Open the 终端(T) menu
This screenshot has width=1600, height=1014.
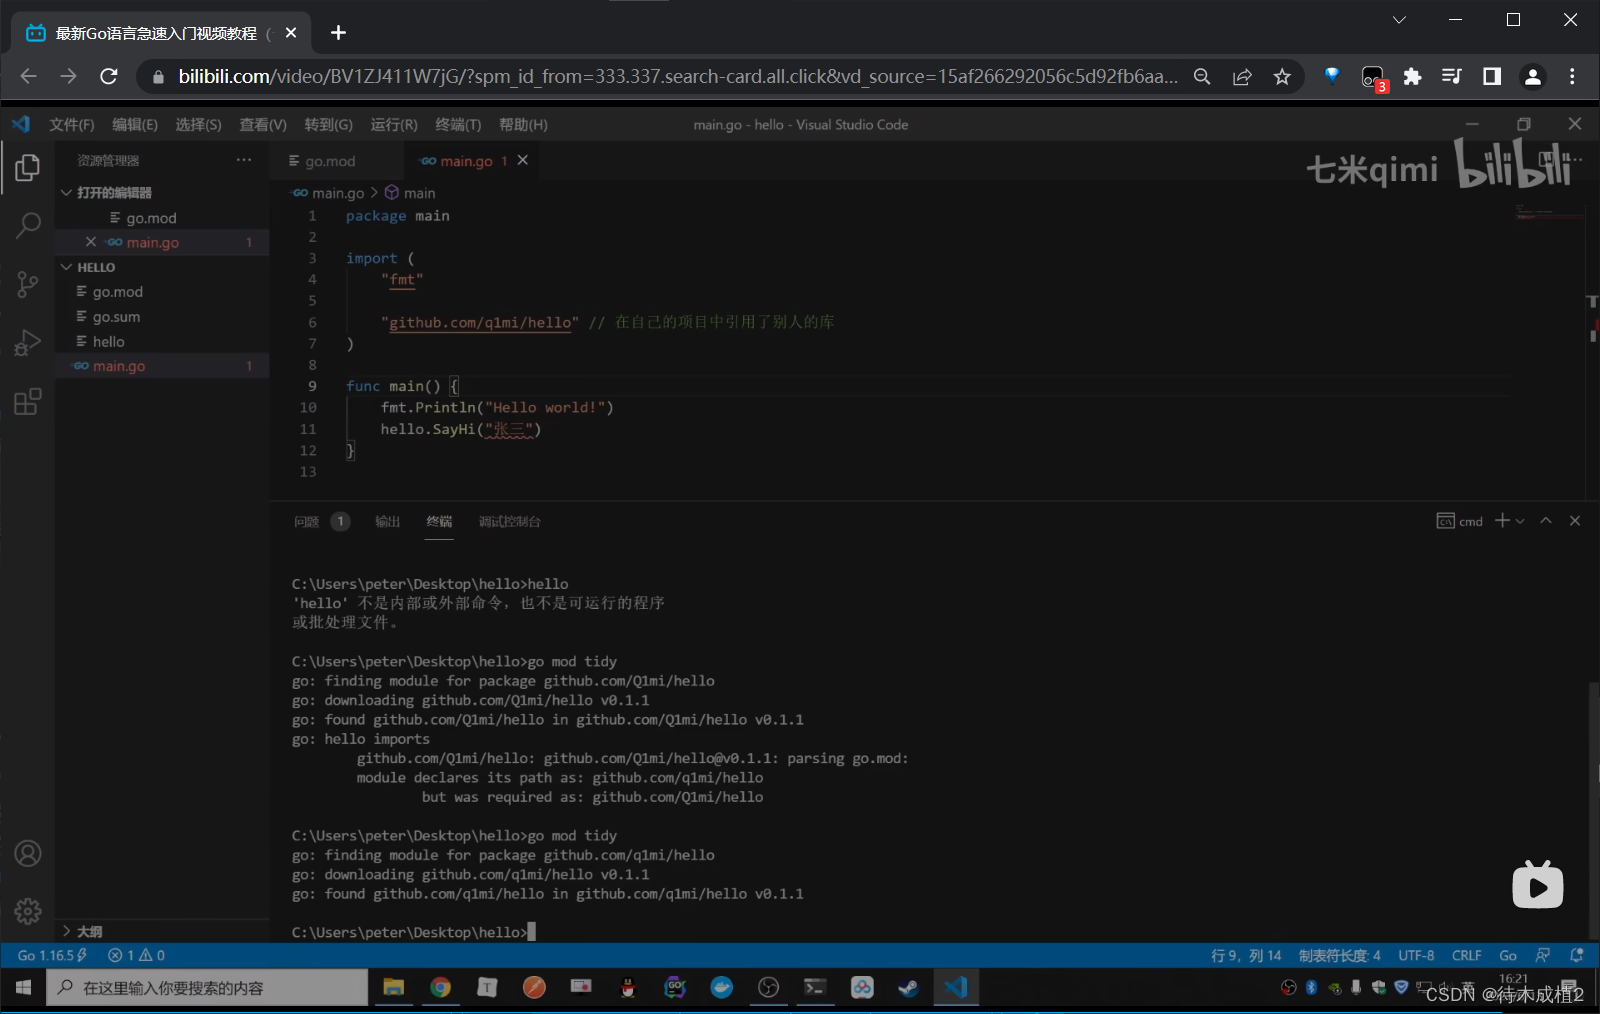pos(458,124)
